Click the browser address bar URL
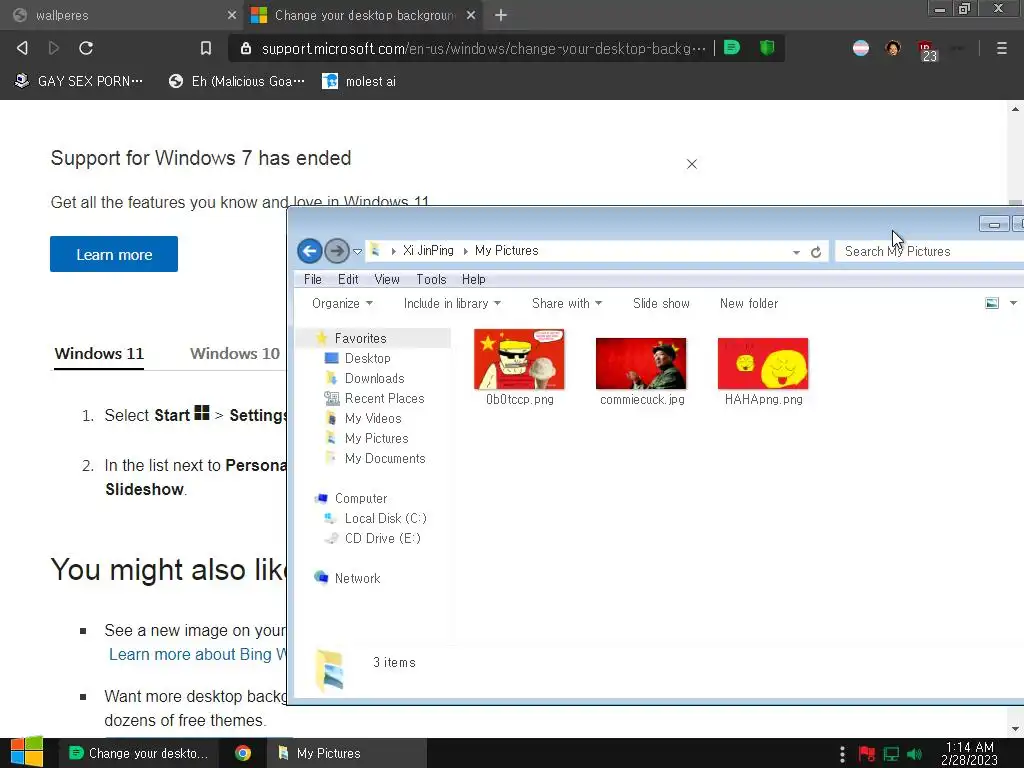Image resolution: width=1024 pixels, height=768 pixels. tap(483, 48)
